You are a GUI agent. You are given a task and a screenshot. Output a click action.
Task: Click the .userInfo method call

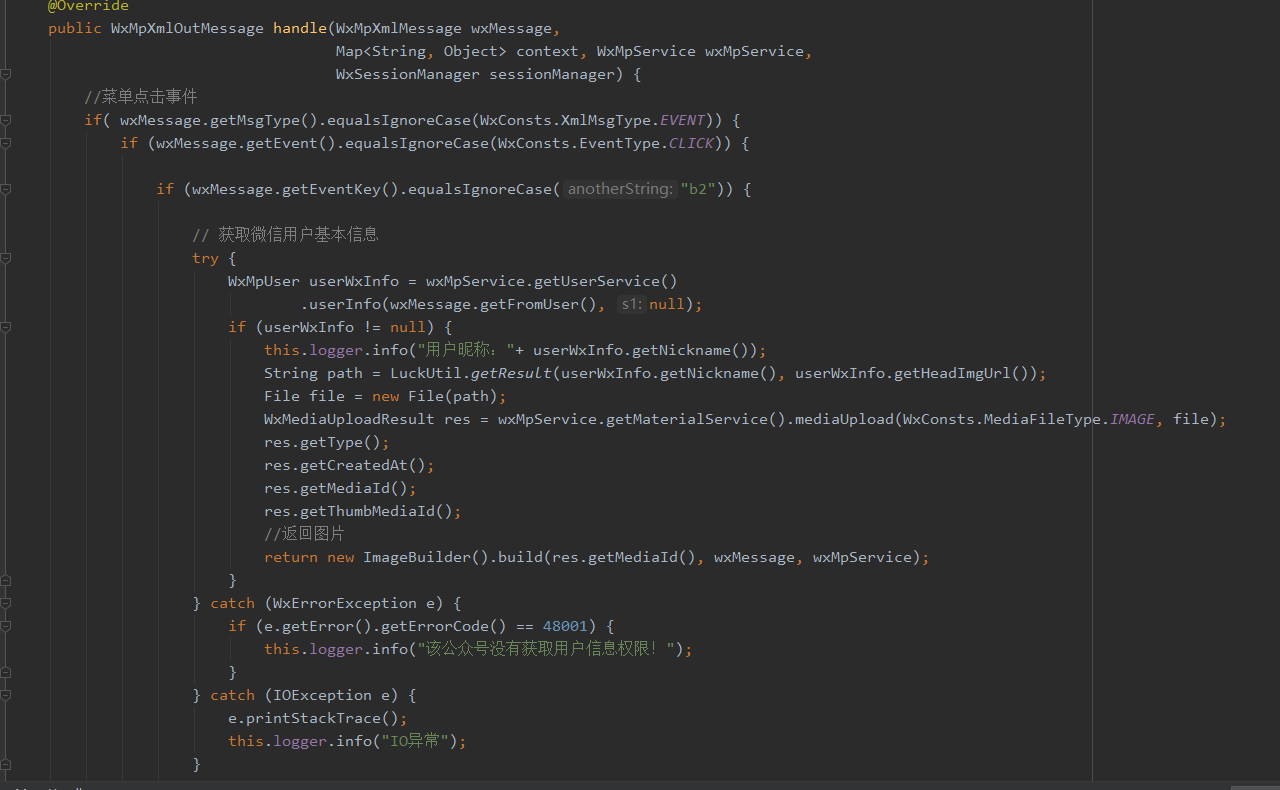pos(341,304)
